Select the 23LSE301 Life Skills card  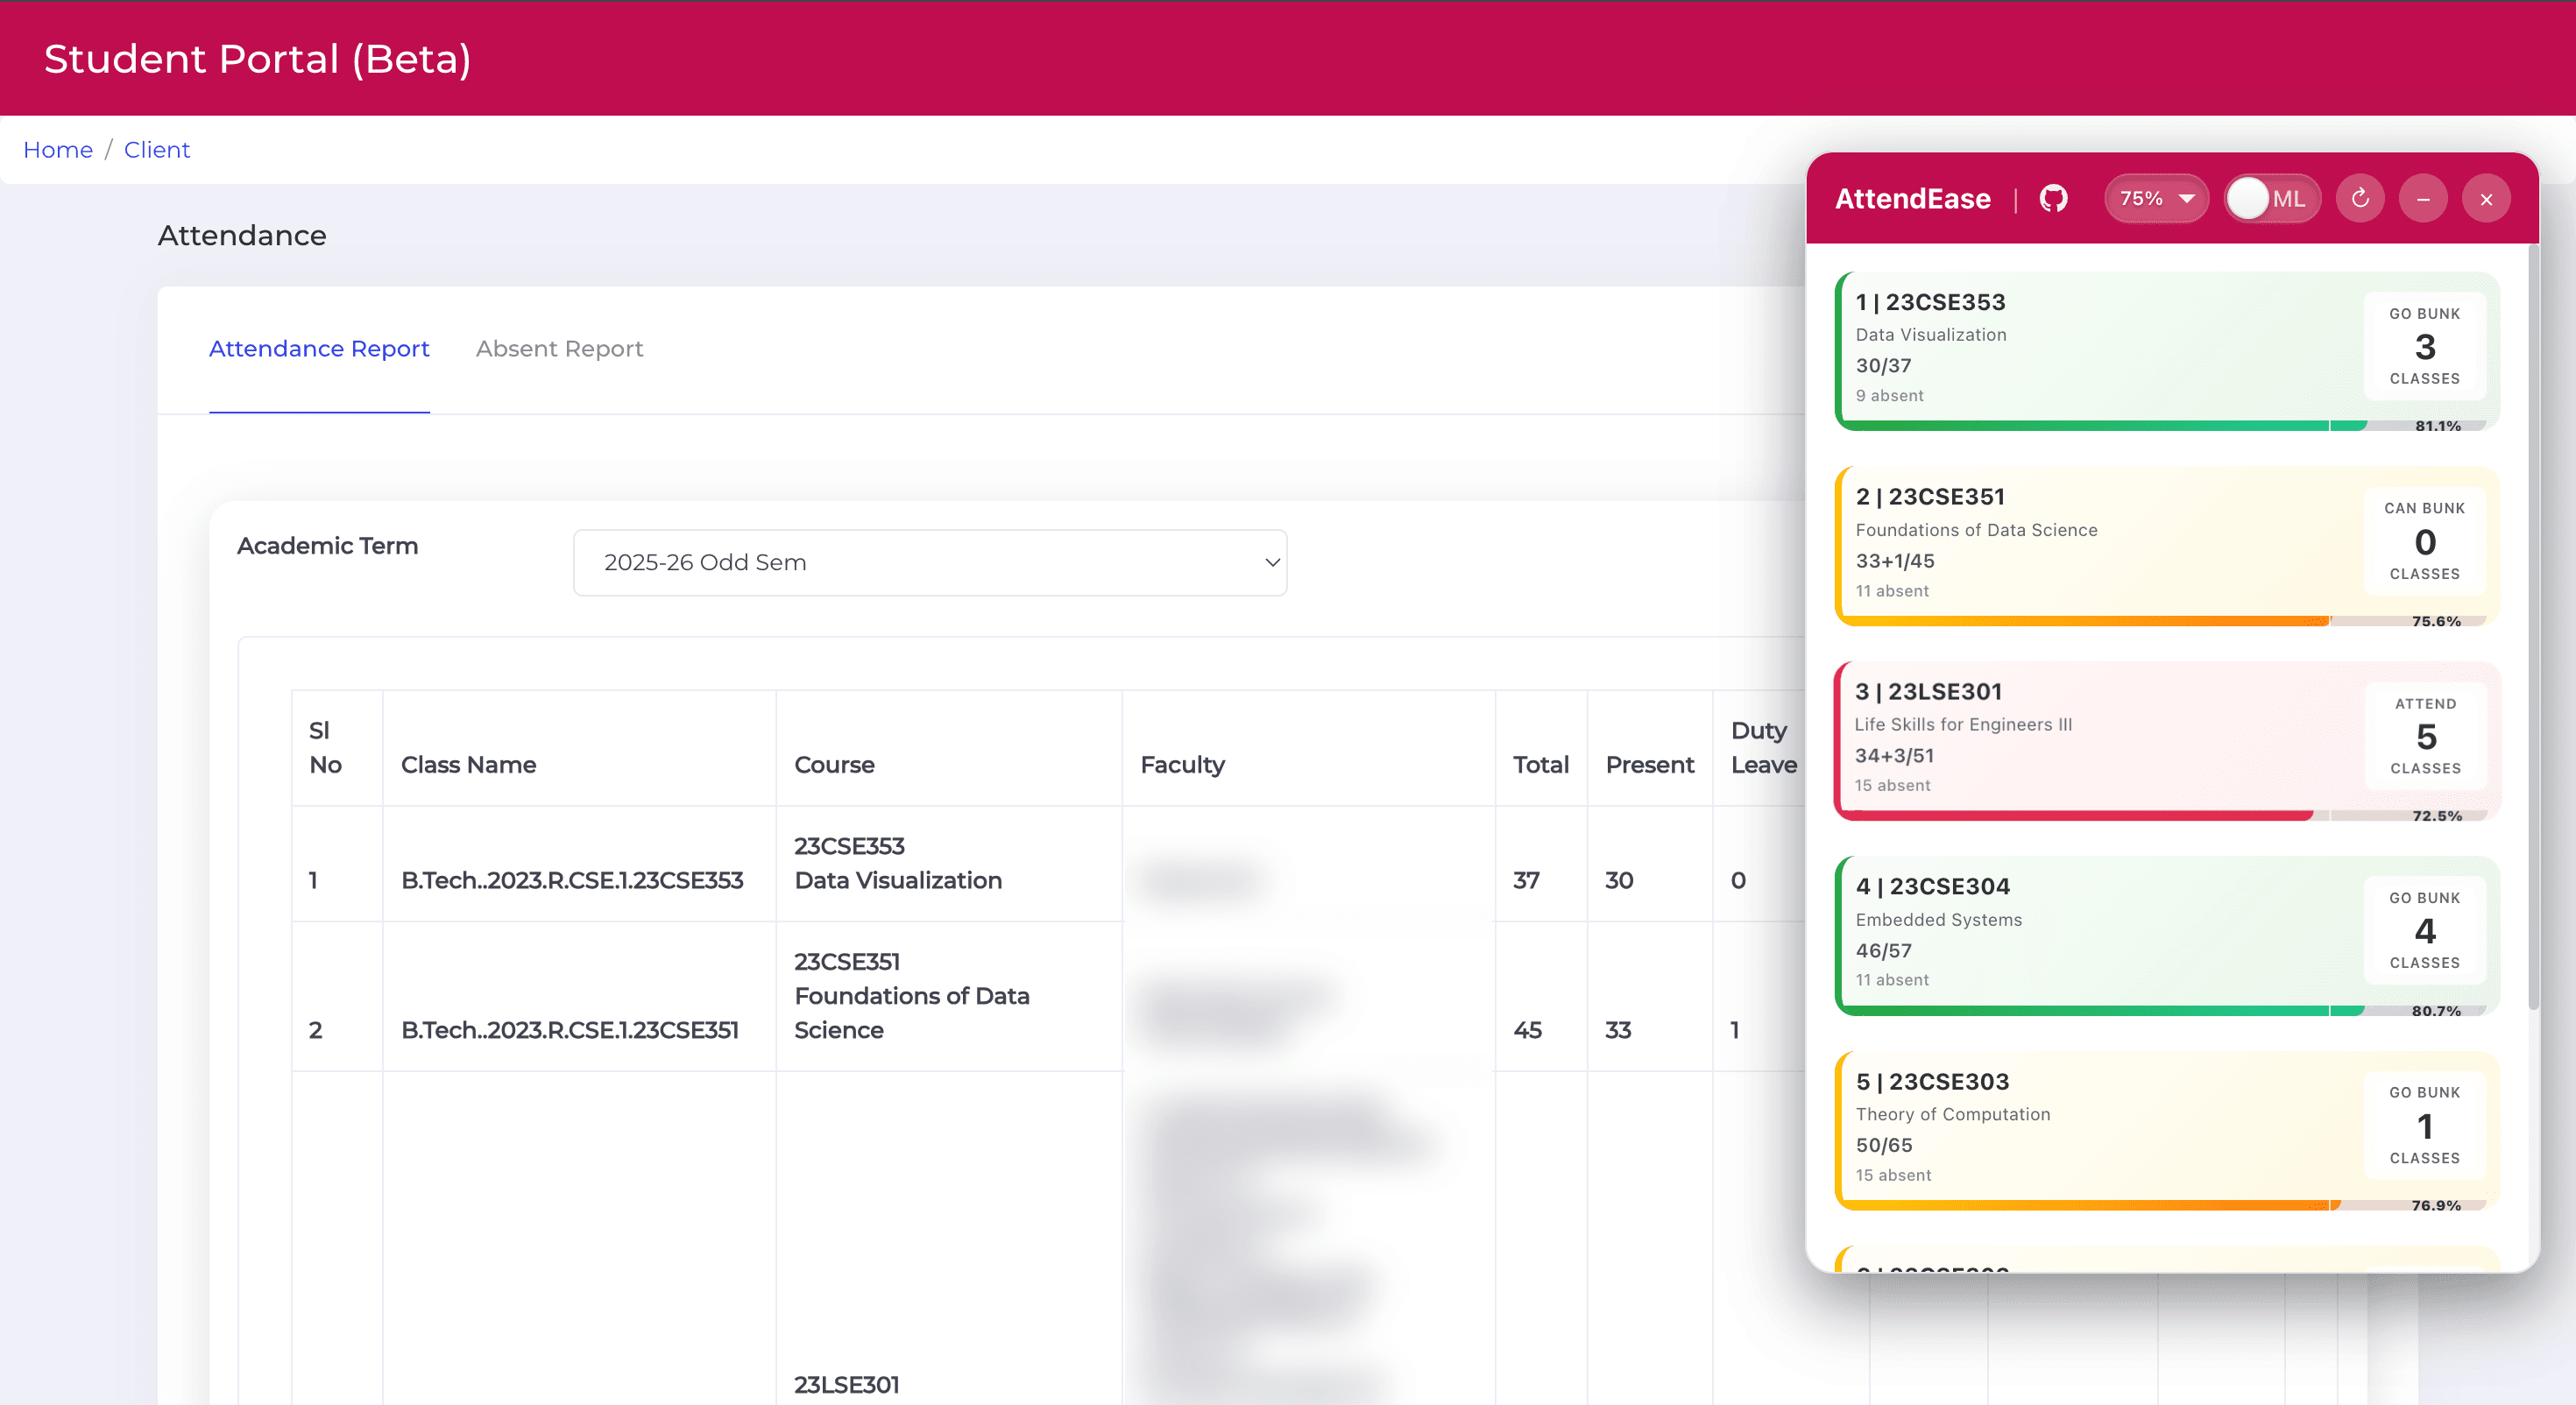2167,741
